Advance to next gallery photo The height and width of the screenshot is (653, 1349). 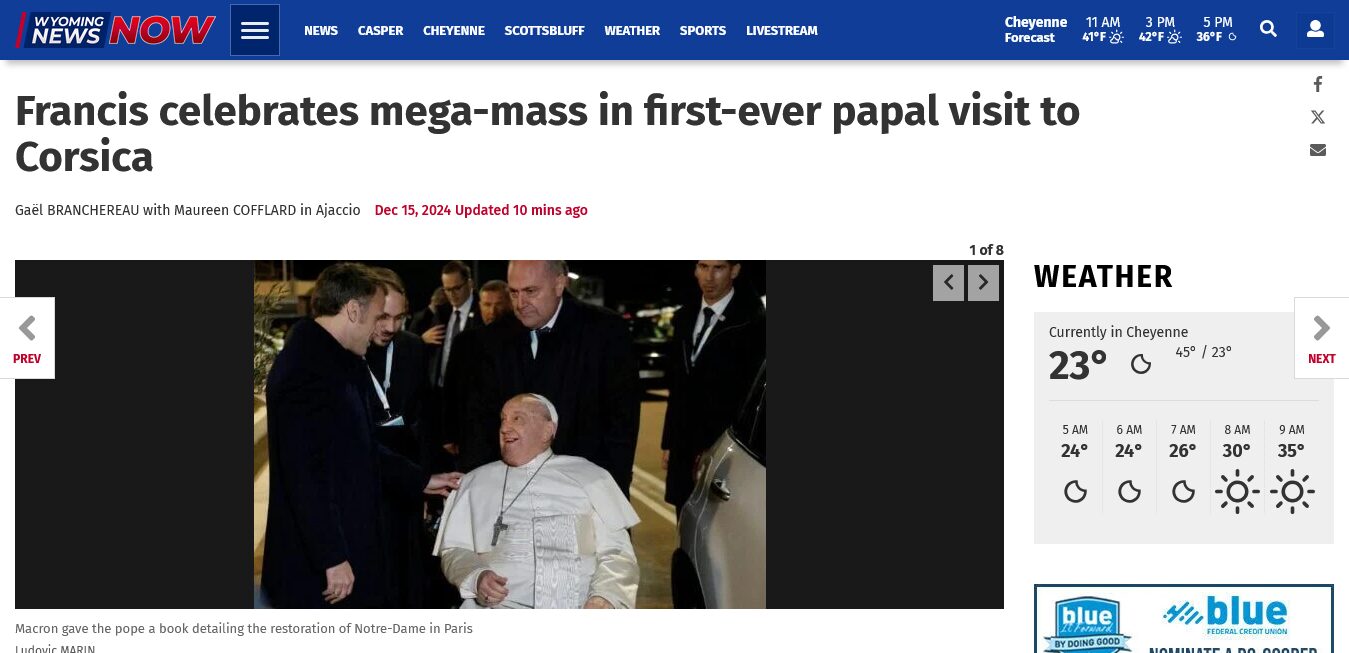[983, 283]
